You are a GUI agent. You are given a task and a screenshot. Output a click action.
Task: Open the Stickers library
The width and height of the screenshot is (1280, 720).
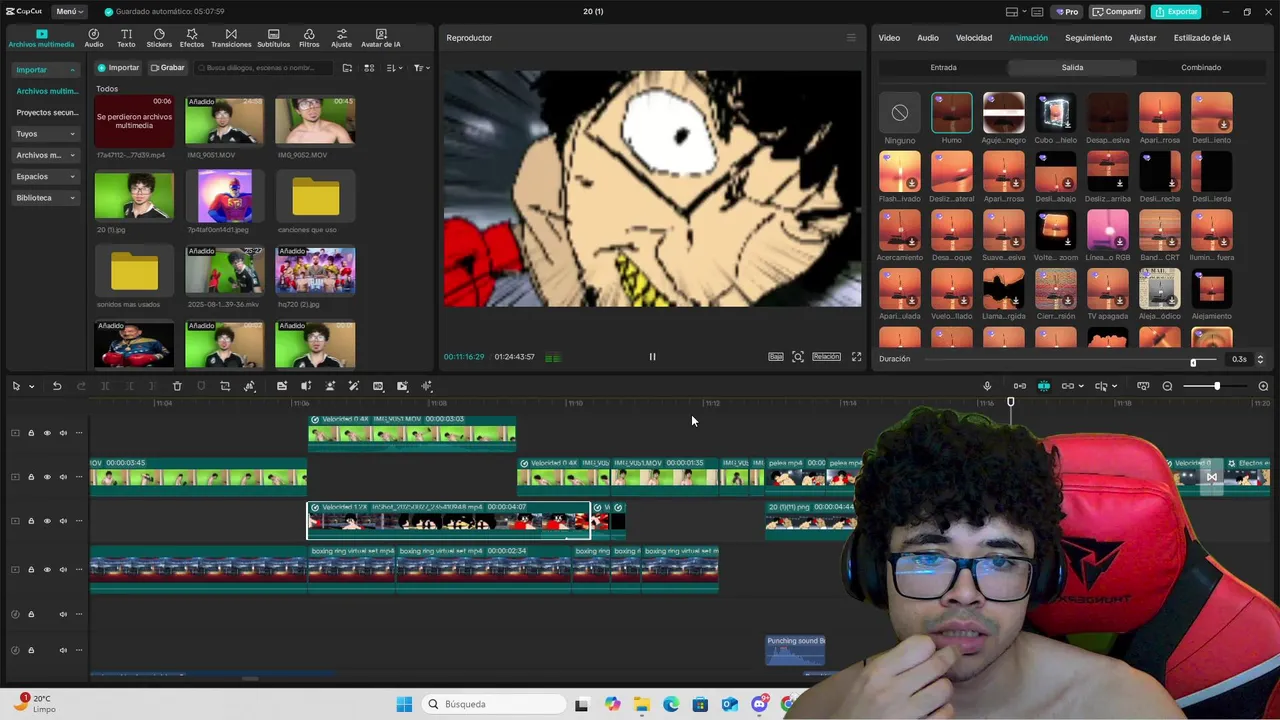pyautogui.click(x=159, y=38)
